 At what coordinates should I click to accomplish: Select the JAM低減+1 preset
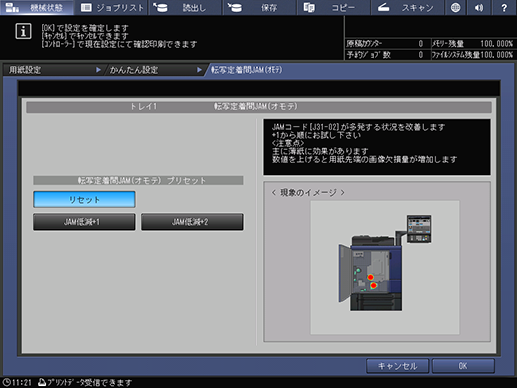coord(84,222)
